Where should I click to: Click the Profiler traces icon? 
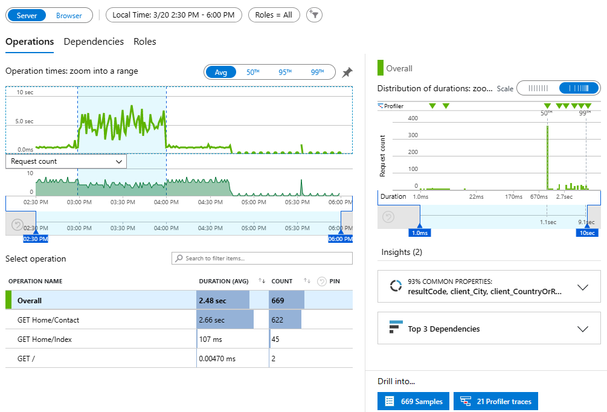465,401
